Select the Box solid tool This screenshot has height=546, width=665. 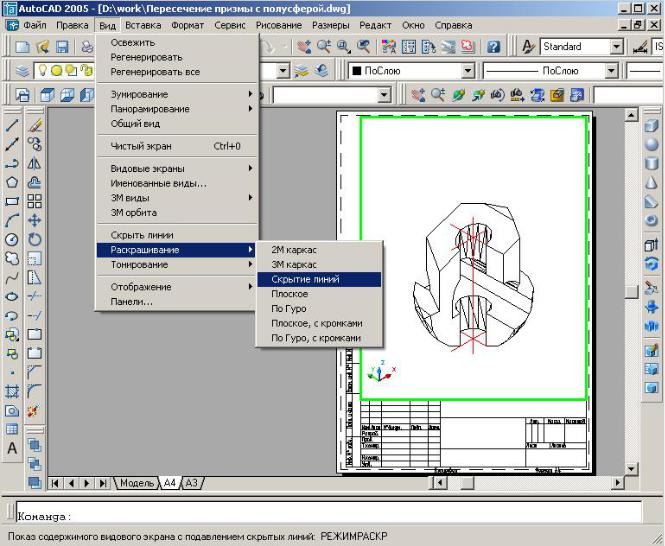[x=651, y=126]
